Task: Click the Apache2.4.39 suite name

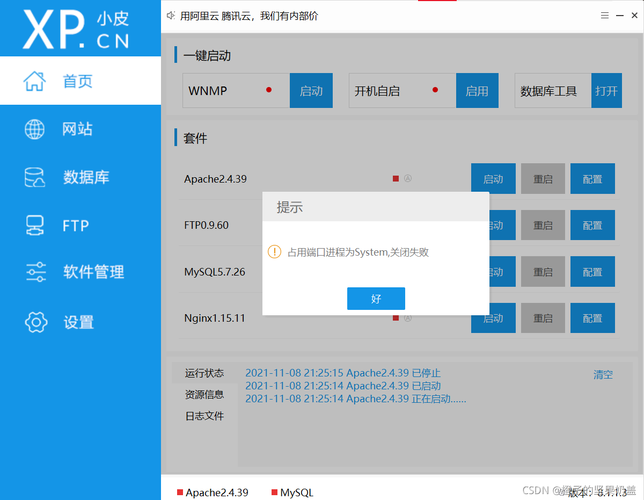Action: [215, 179]
